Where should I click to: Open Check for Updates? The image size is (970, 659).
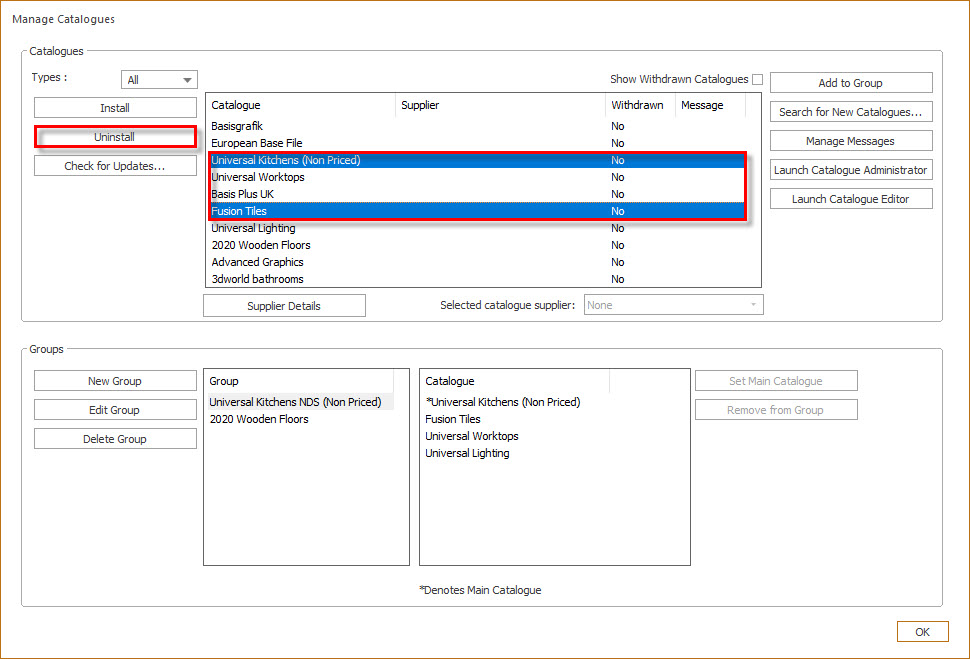tap(115, 166)
